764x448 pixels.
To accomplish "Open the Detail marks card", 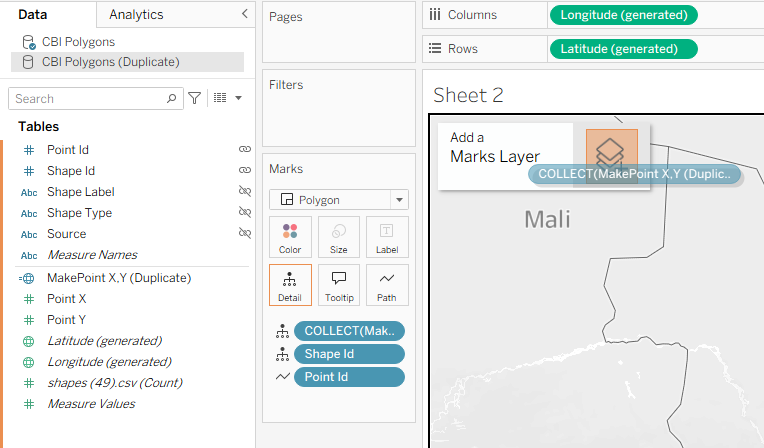I will pos(290,285).
